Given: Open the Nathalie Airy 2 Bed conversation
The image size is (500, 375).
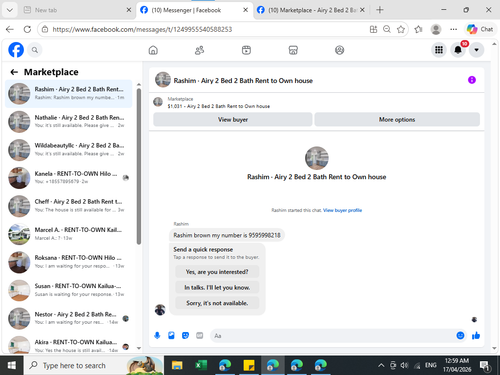Looking at the screenshot, I should pos(69,122).
